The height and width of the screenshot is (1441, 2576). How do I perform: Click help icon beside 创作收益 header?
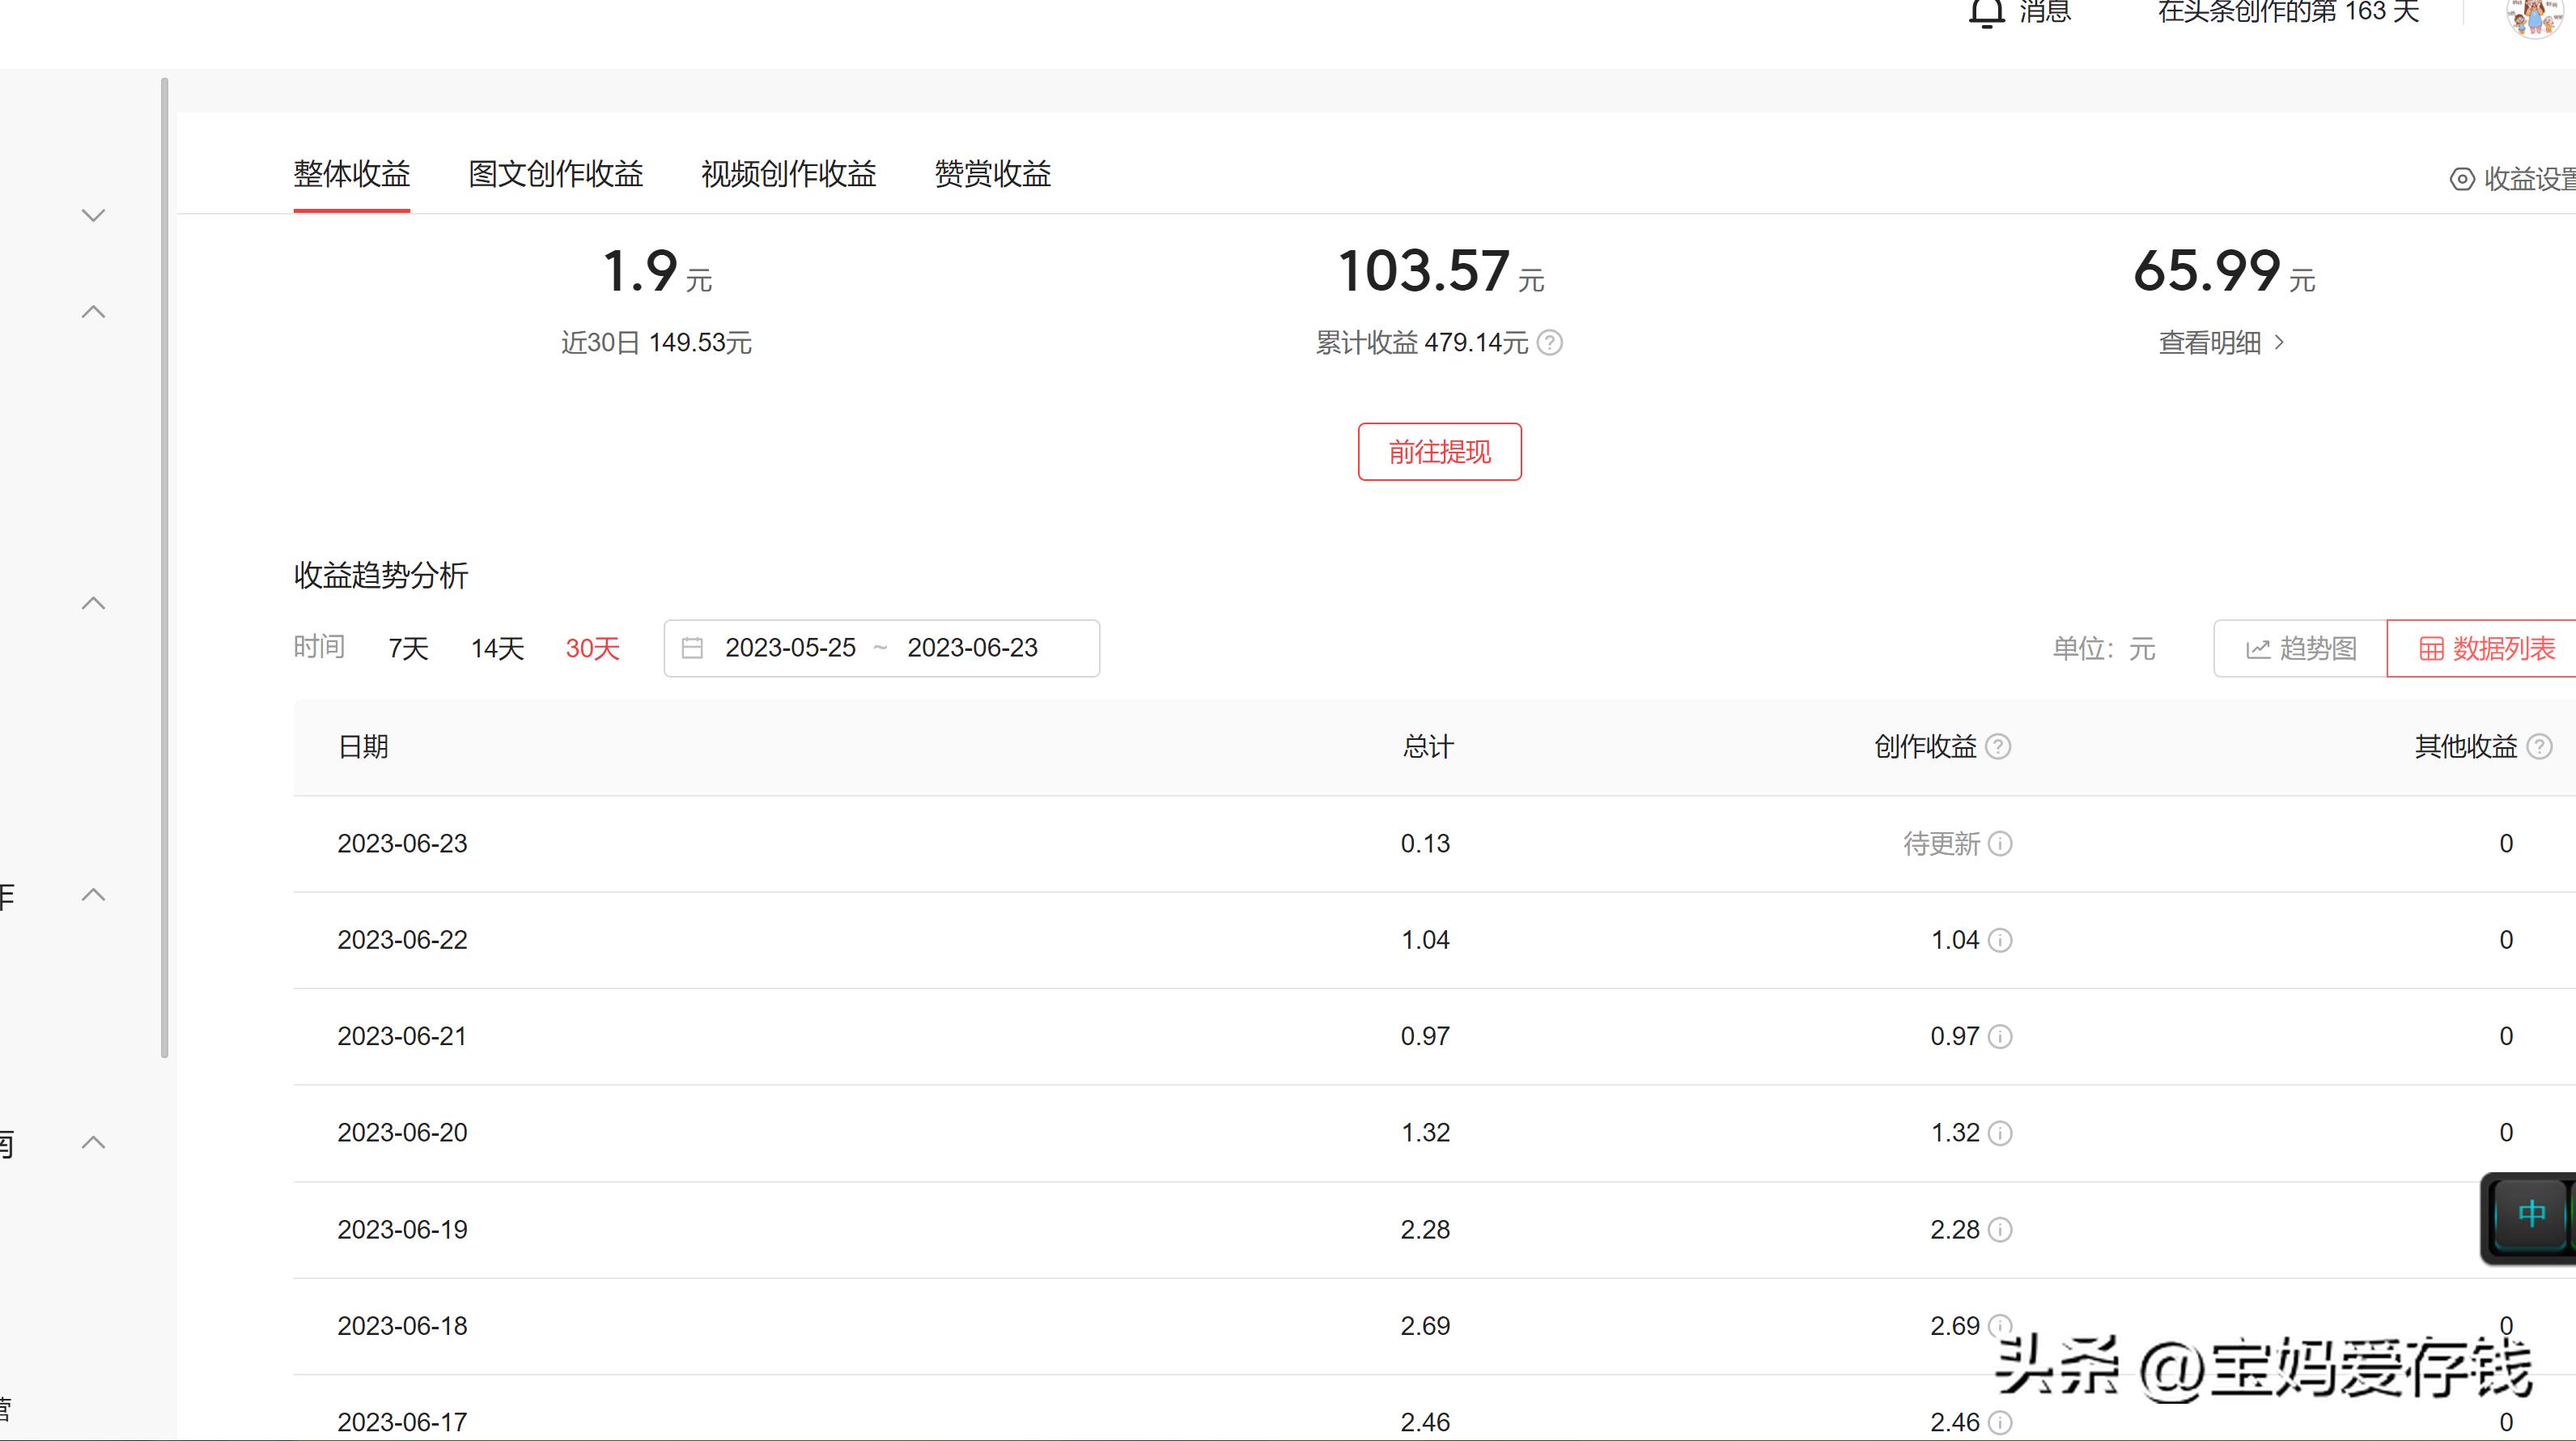click(1997, 747)
